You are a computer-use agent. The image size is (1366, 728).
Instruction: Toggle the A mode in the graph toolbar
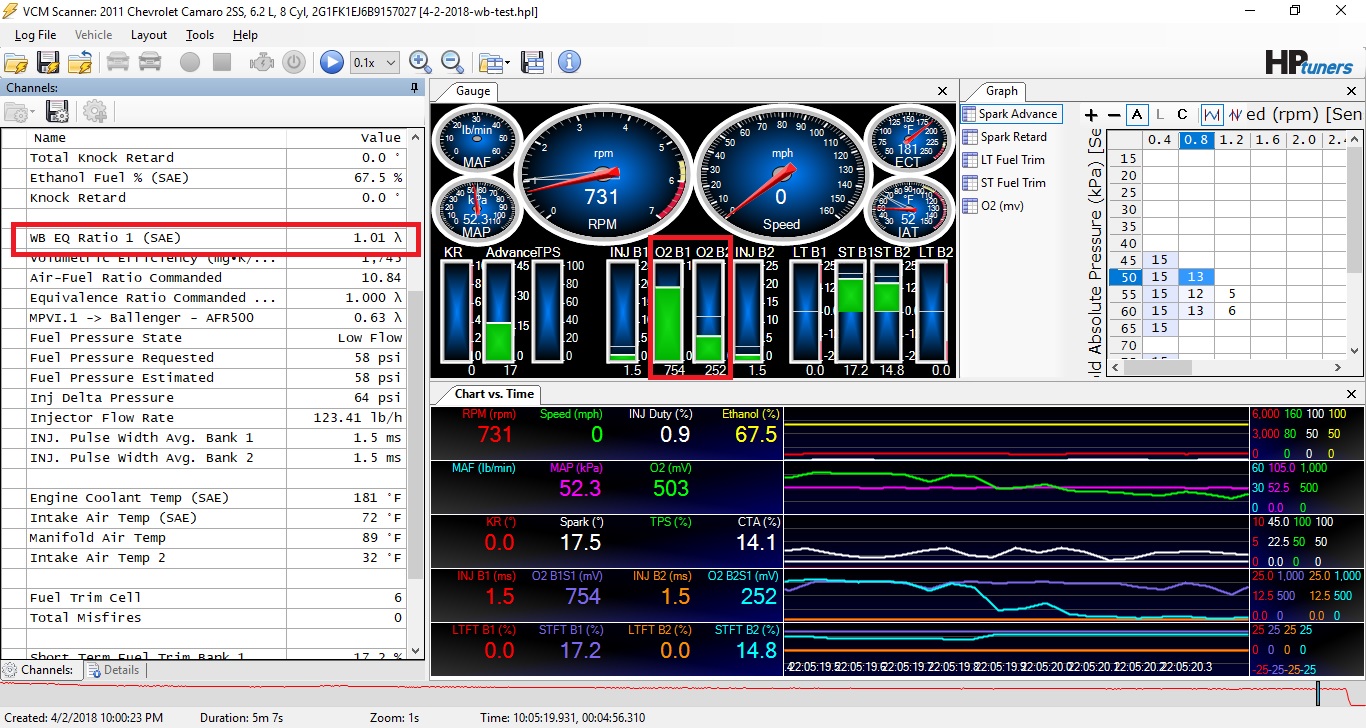(1137, 115)
